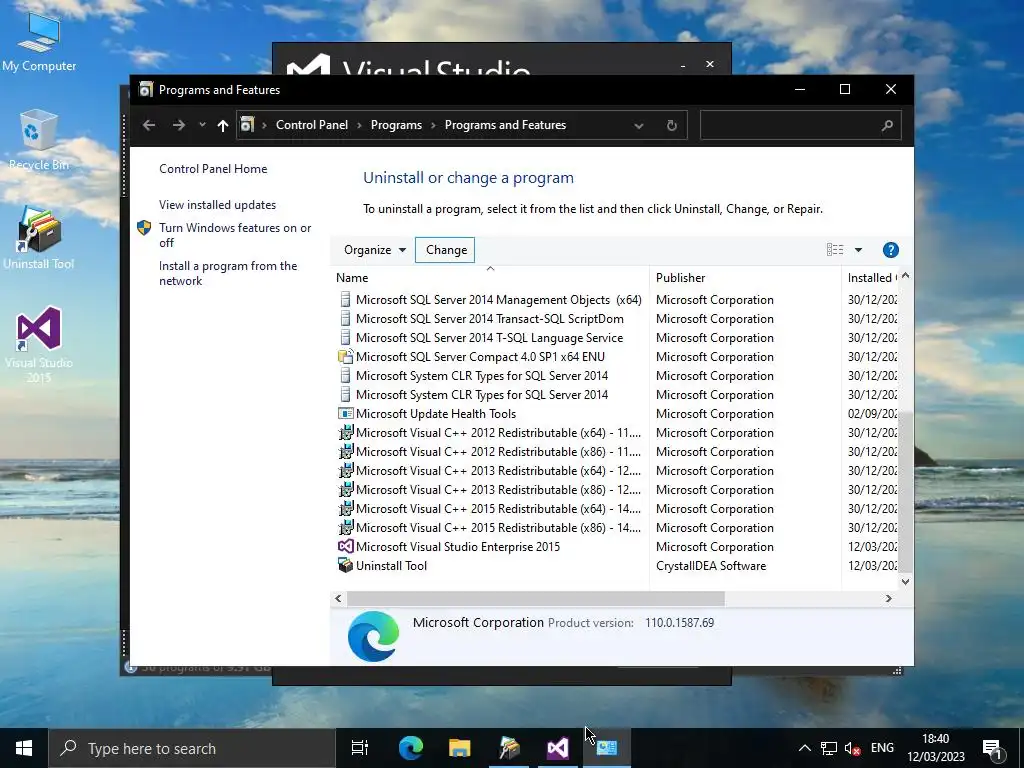Click the Uninstall Tool row icon
1024x768 pixels.
pyautogui.click(x=345, y=565)
